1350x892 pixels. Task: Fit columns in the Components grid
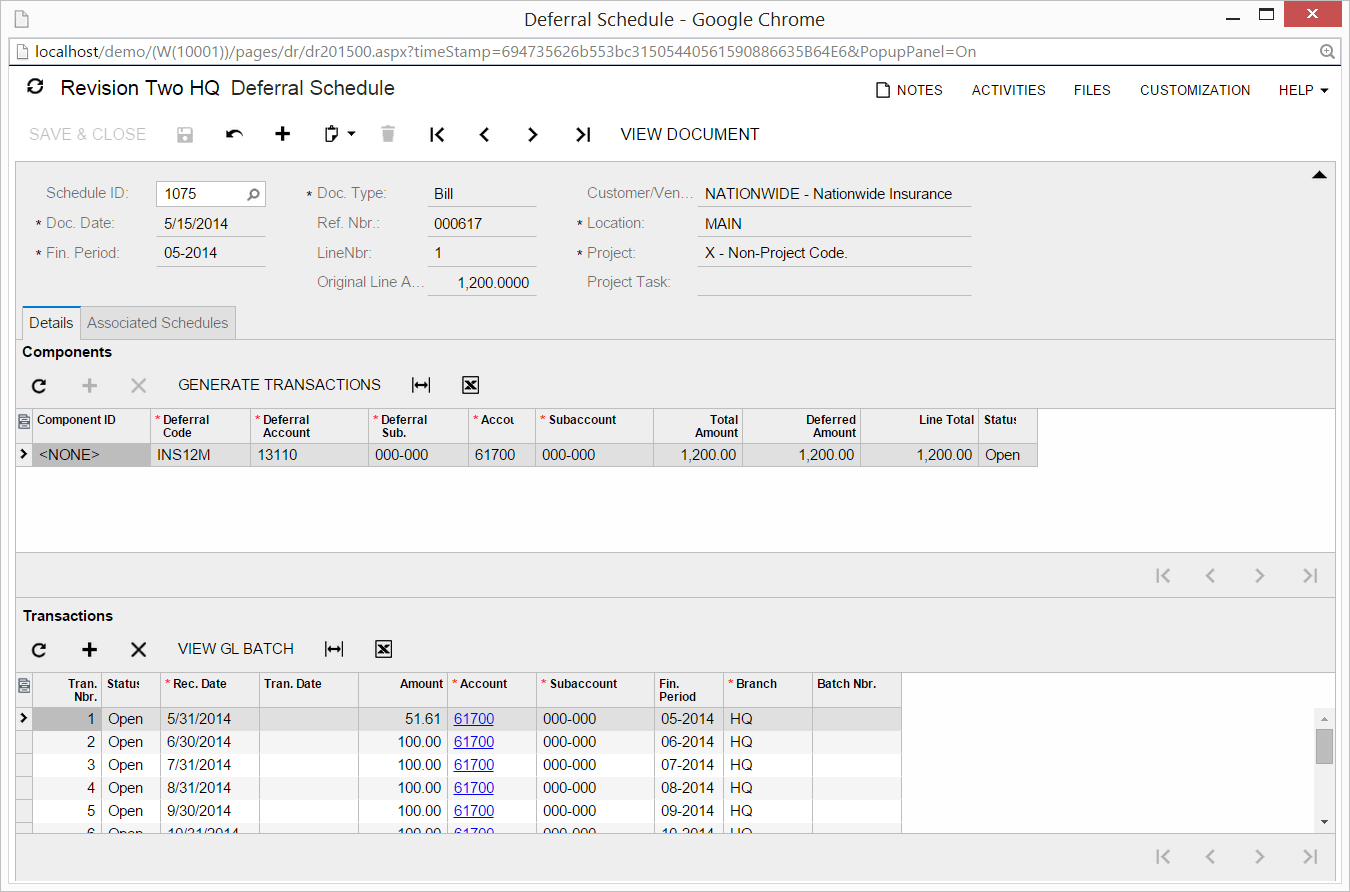pos(421,385)
